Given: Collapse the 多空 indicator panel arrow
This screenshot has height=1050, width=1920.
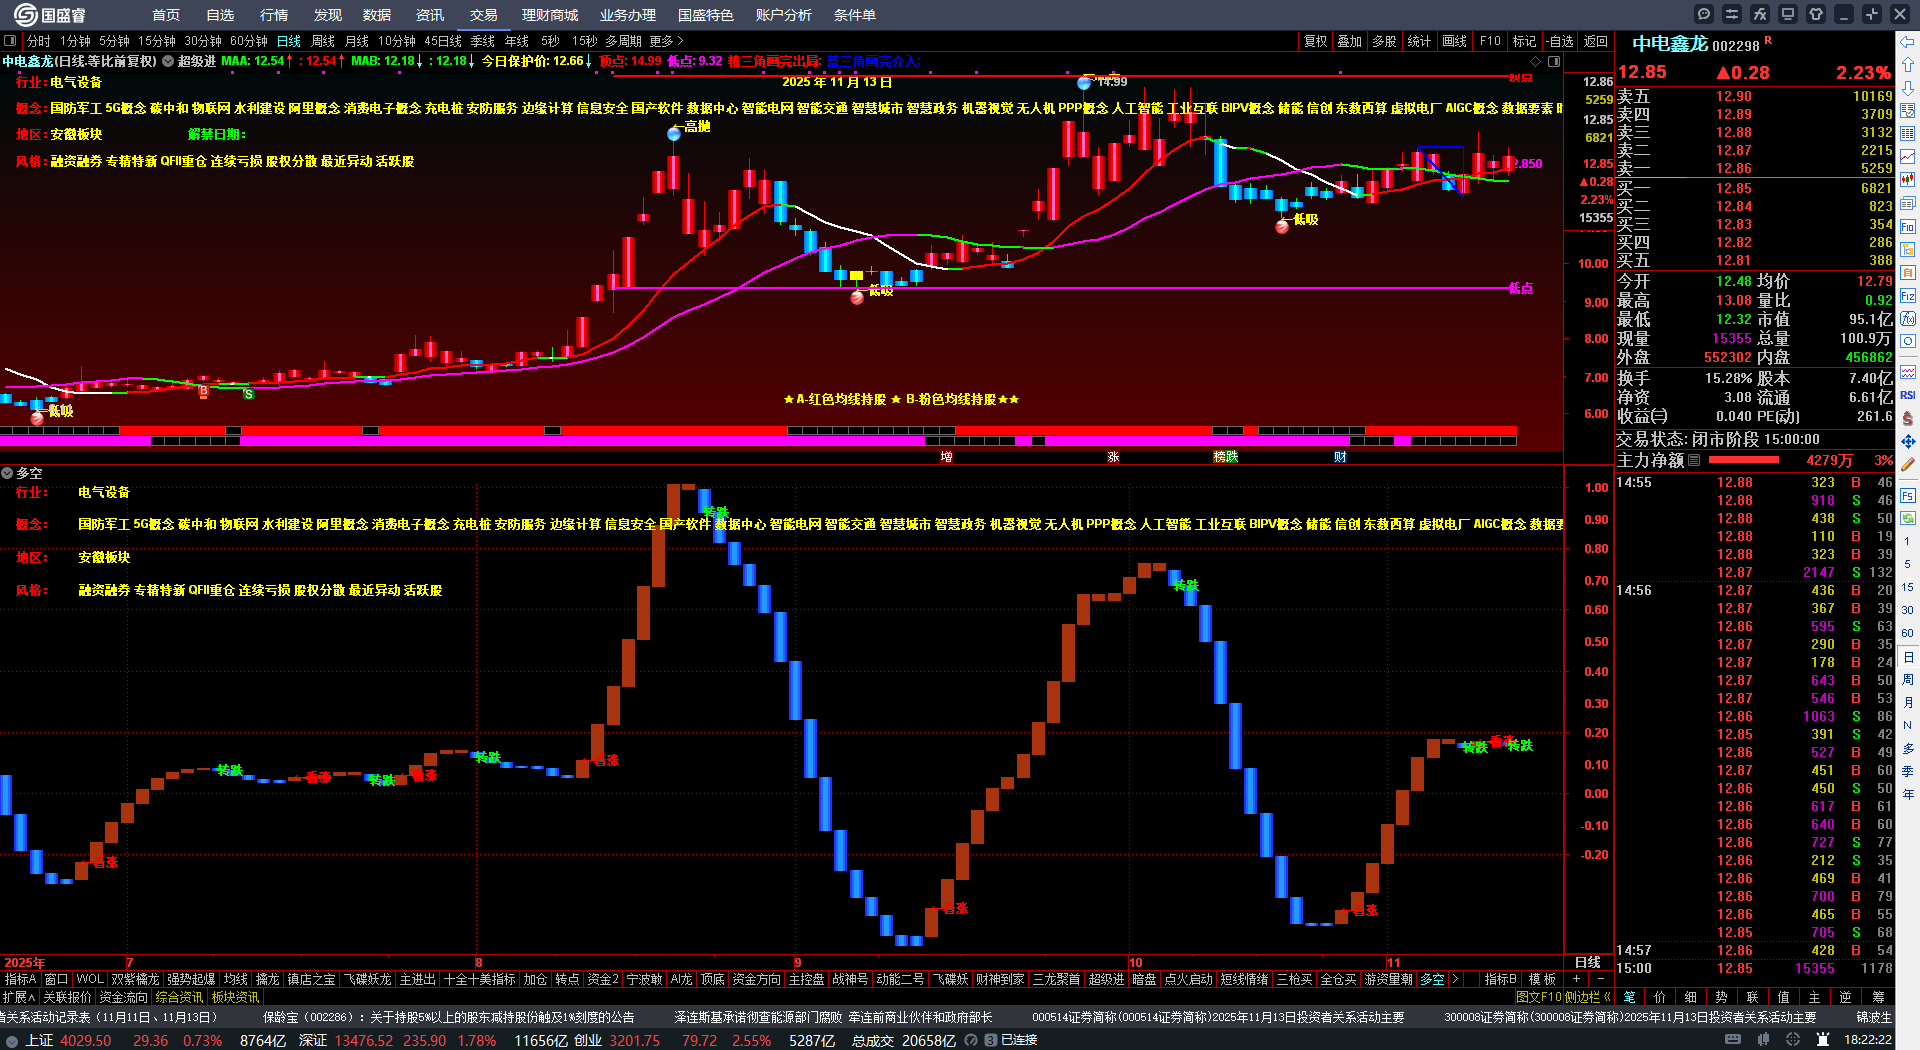Looking at the screenshot, I should point(7,473).
